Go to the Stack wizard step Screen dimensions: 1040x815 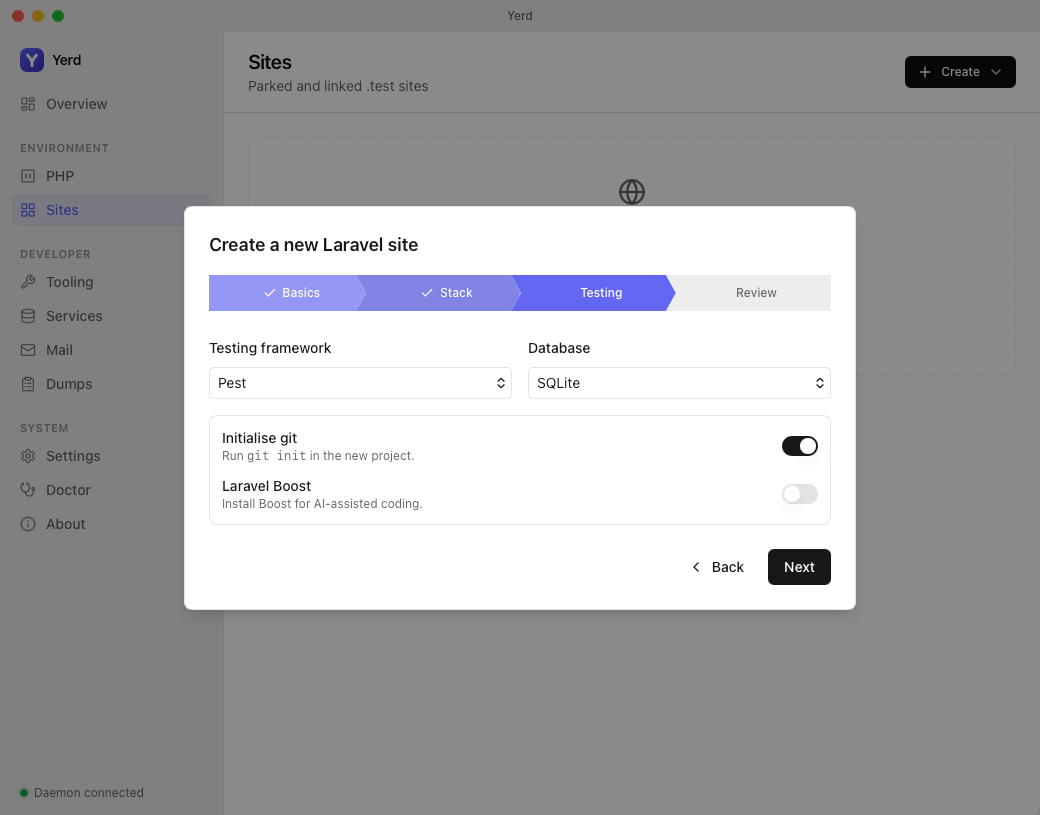click(440, 293)
